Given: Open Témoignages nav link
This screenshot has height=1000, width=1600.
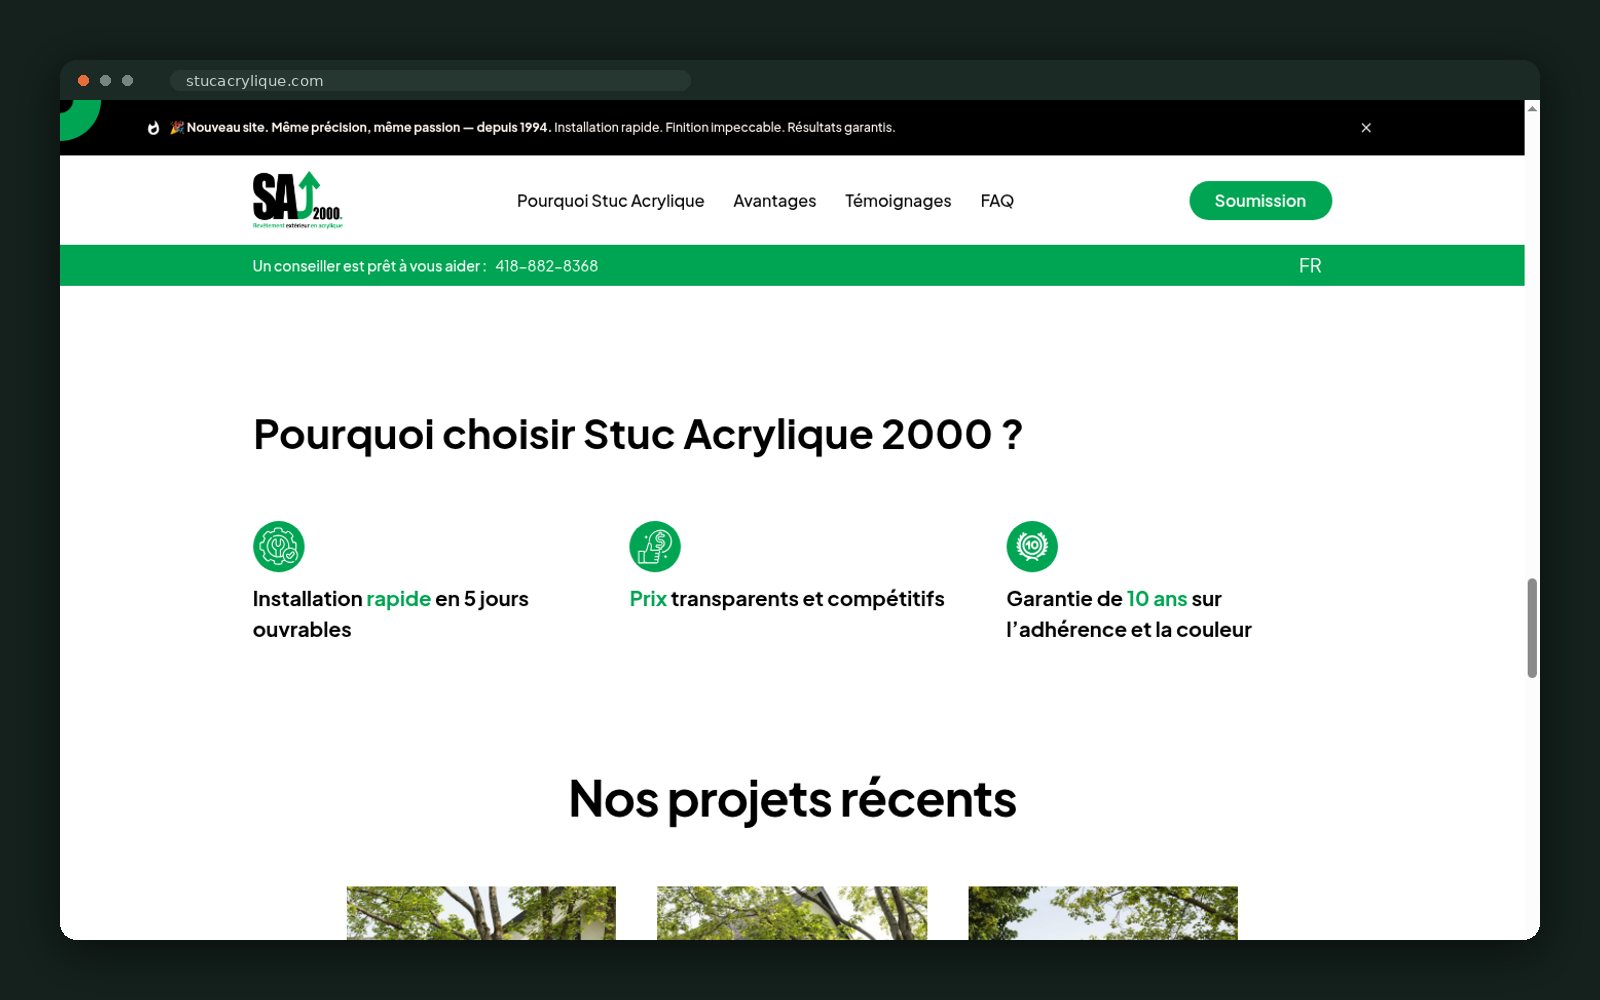Looking at the screenshot, I should pyautogui.click(x=898, y=201).
